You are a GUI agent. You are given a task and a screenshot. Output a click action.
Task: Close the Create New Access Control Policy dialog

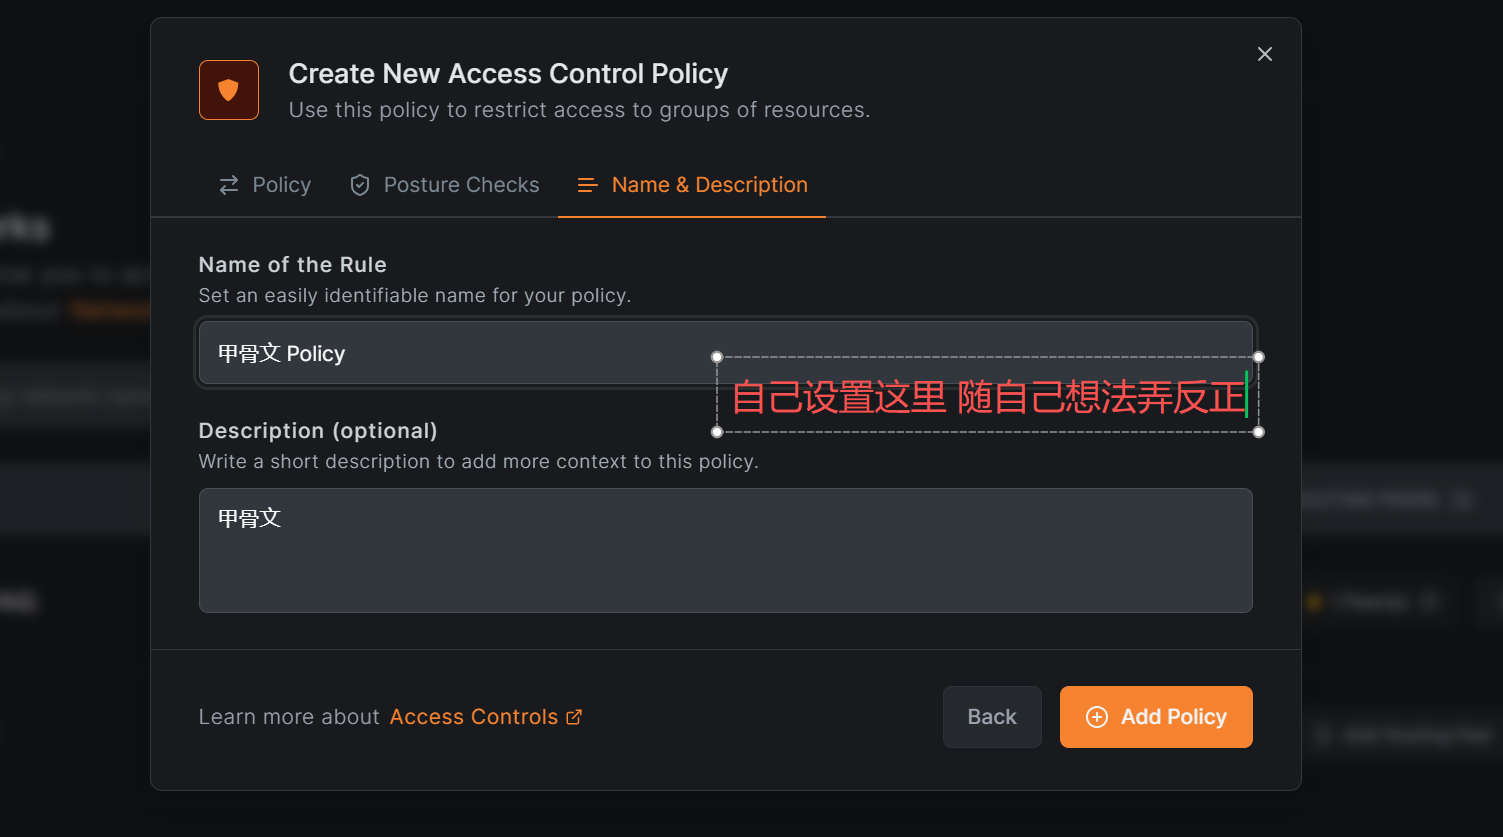[1265, 54]
